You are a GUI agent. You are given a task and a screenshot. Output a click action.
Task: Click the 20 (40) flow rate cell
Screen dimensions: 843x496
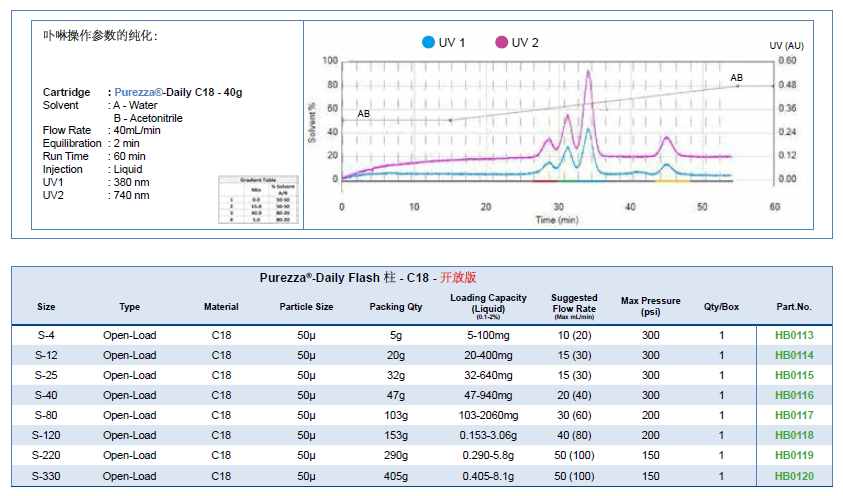(x=574, y=395)
